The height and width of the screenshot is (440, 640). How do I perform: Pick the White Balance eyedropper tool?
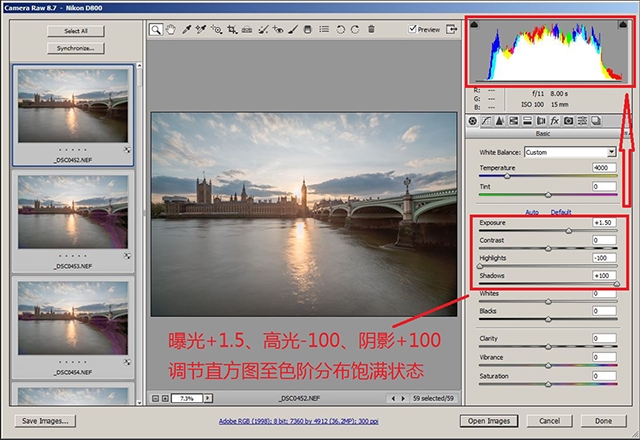click(186, 30)
